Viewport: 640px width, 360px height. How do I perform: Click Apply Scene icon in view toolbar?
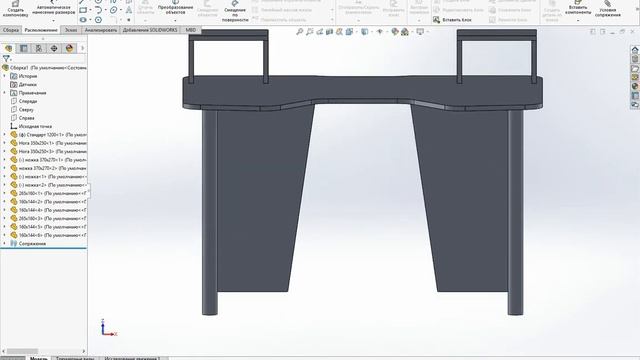point(405,31)
